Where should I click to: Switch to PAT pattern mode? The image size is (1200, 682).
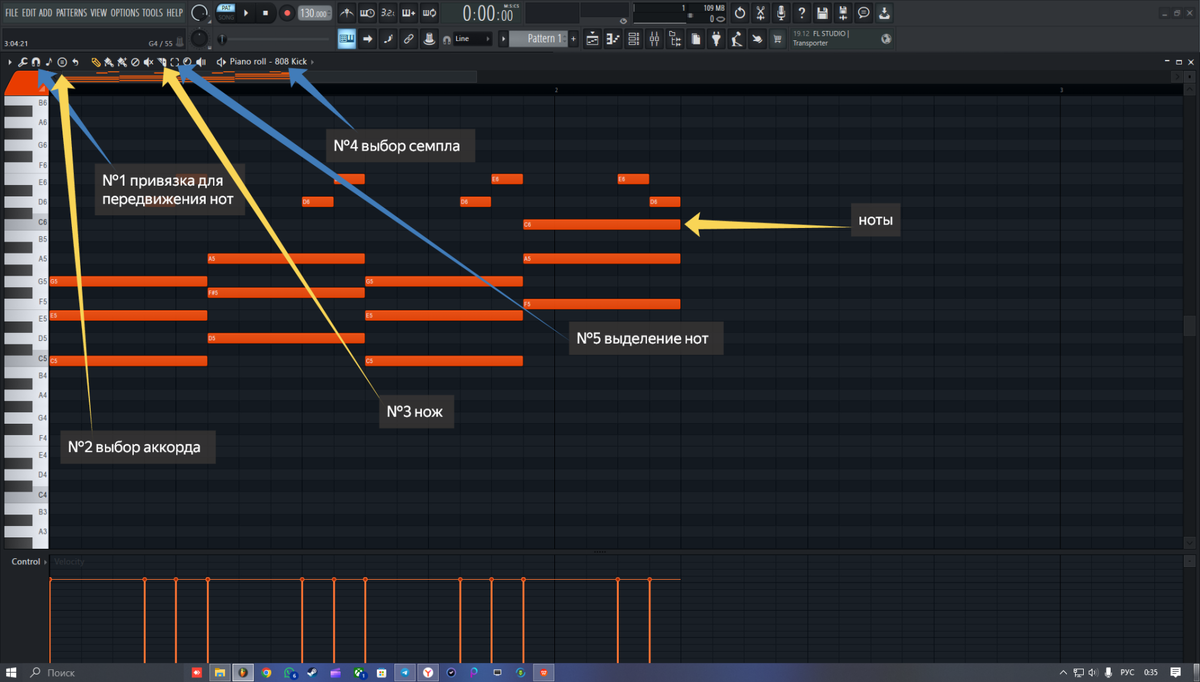click(x=226, y=8)
